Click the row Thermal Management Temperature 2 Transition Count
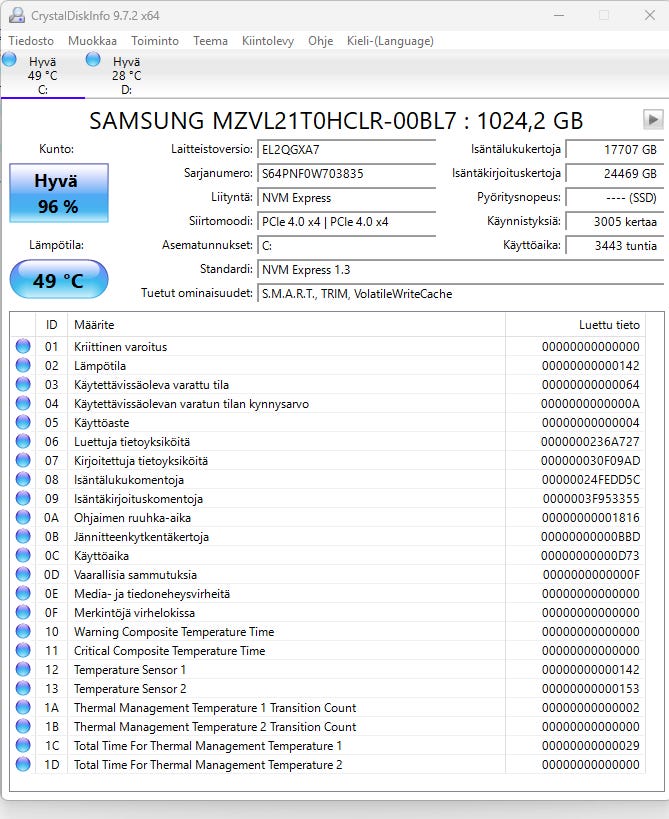Viewport: 669px width, 819px height. tap(327, 727)
